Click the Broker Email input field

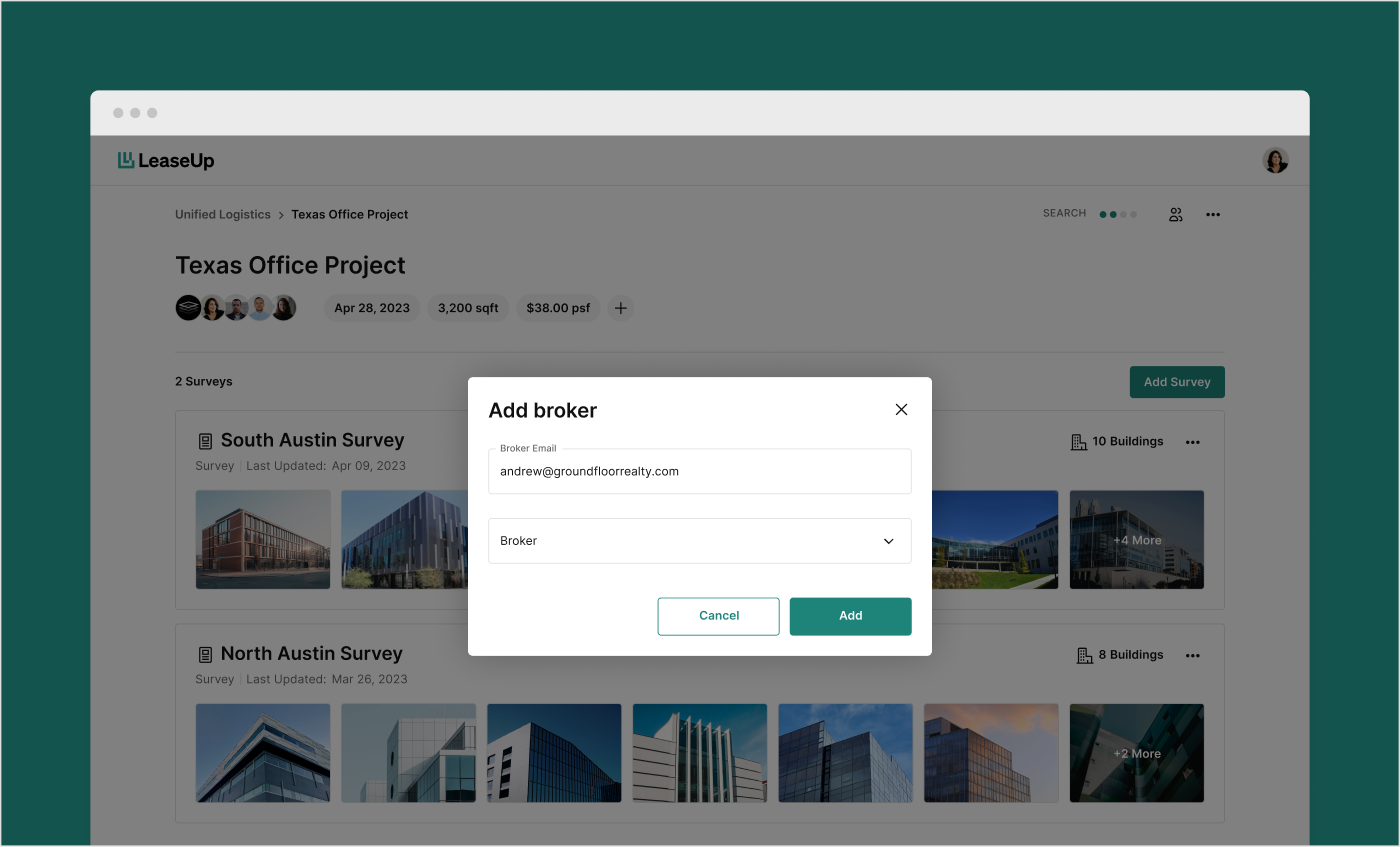699,471
